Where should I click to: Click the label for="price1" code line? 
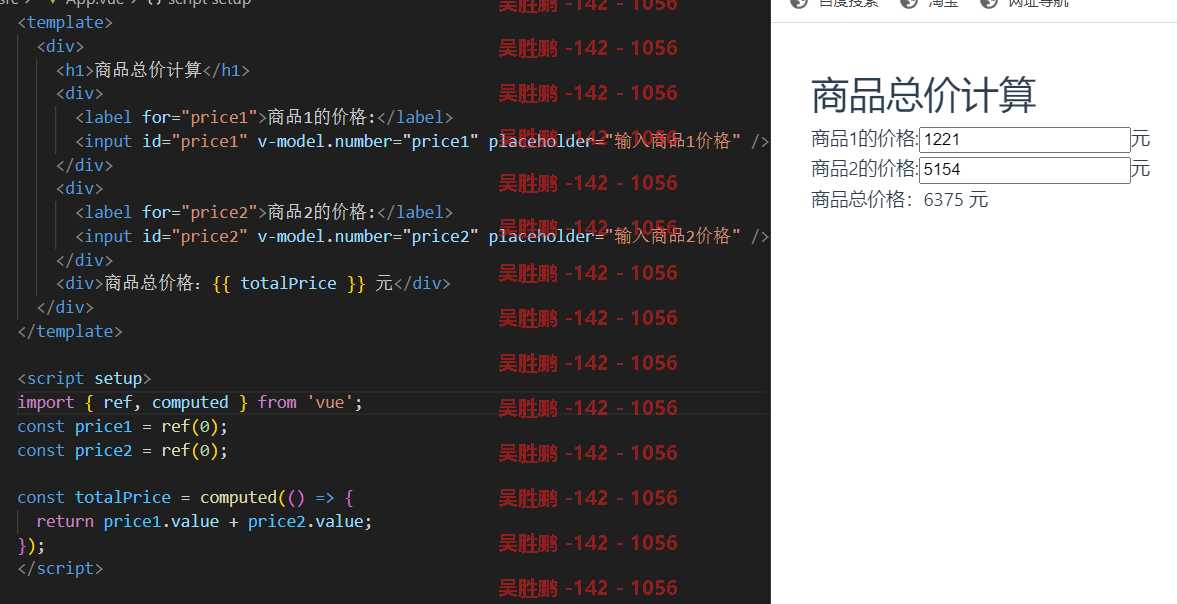(264, 117)
